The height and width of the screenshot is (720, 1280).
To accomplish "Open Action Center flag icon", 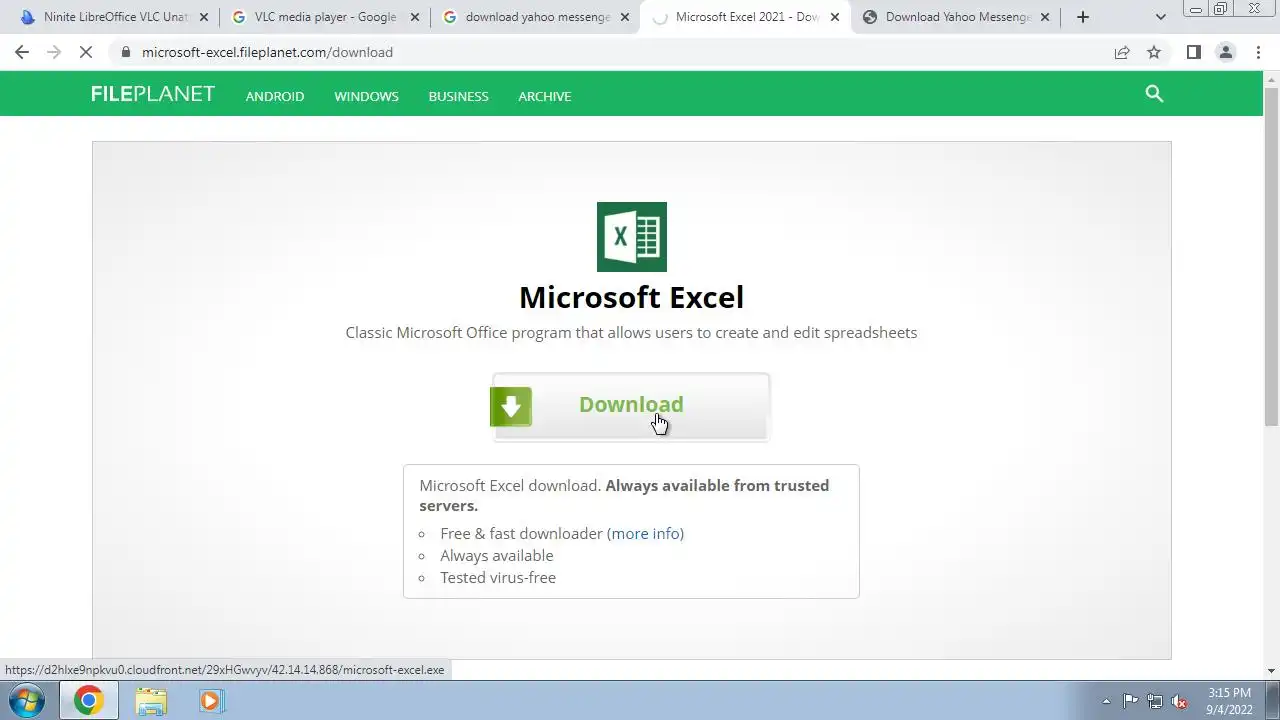I will (1130, 701).
